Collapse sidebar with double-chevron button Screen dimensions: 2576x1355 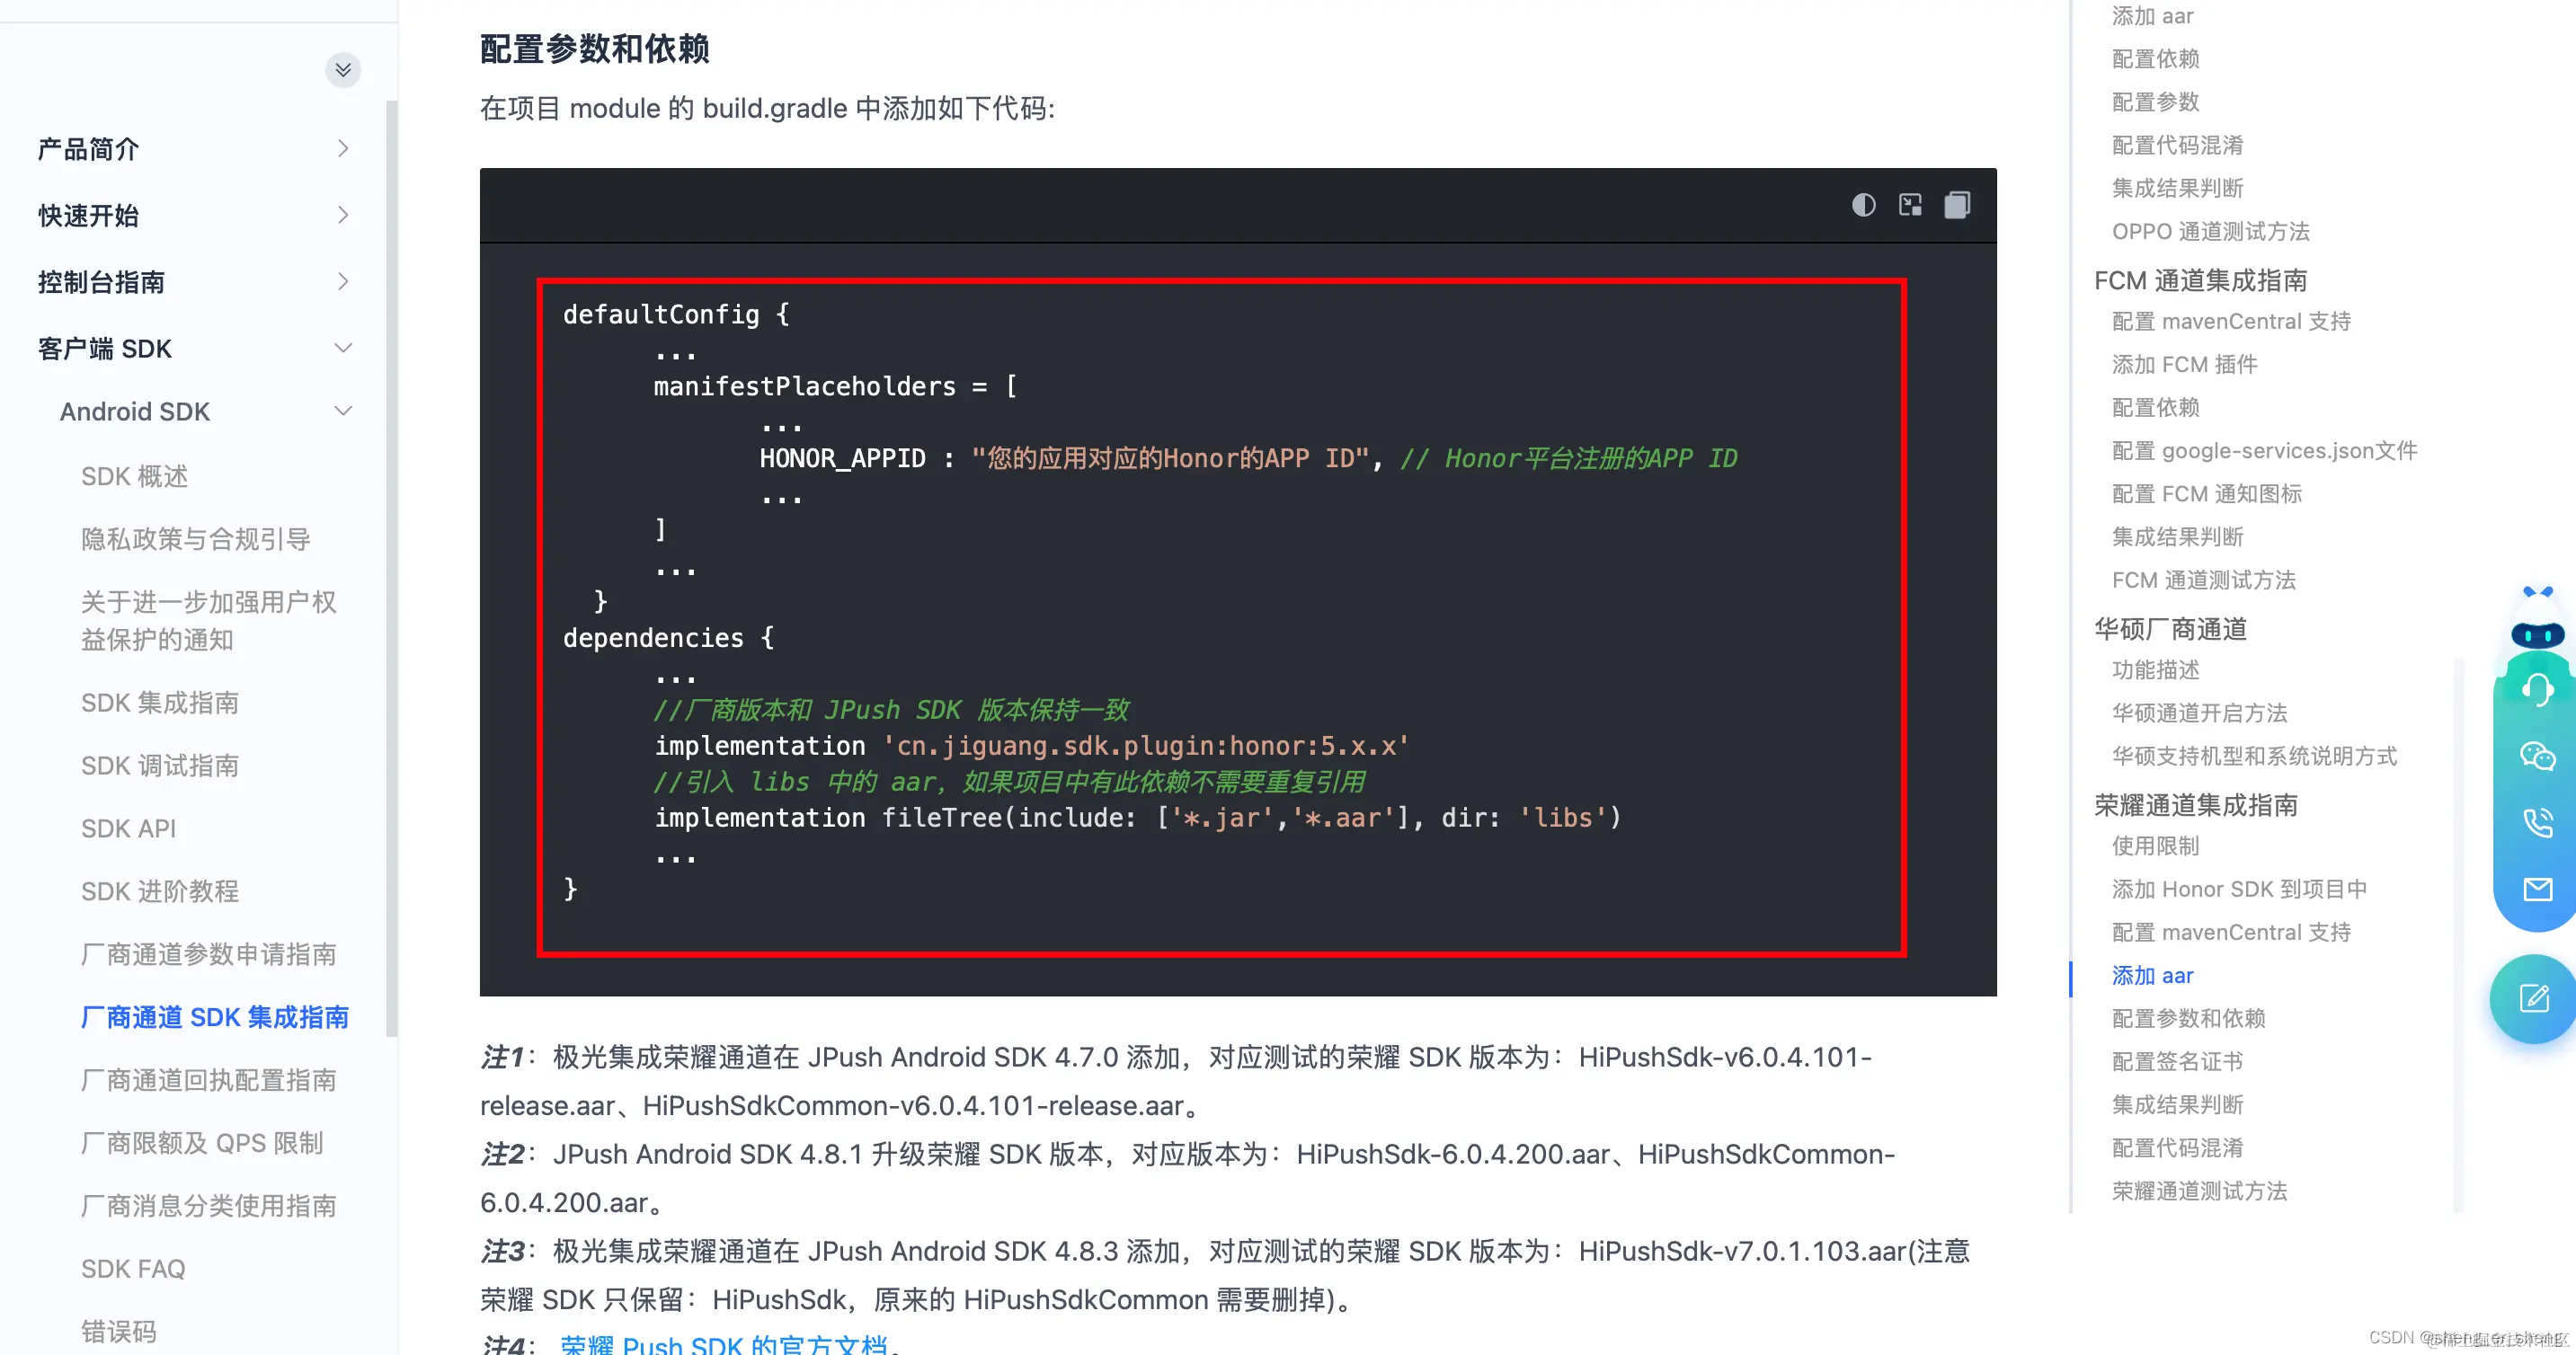343,69
